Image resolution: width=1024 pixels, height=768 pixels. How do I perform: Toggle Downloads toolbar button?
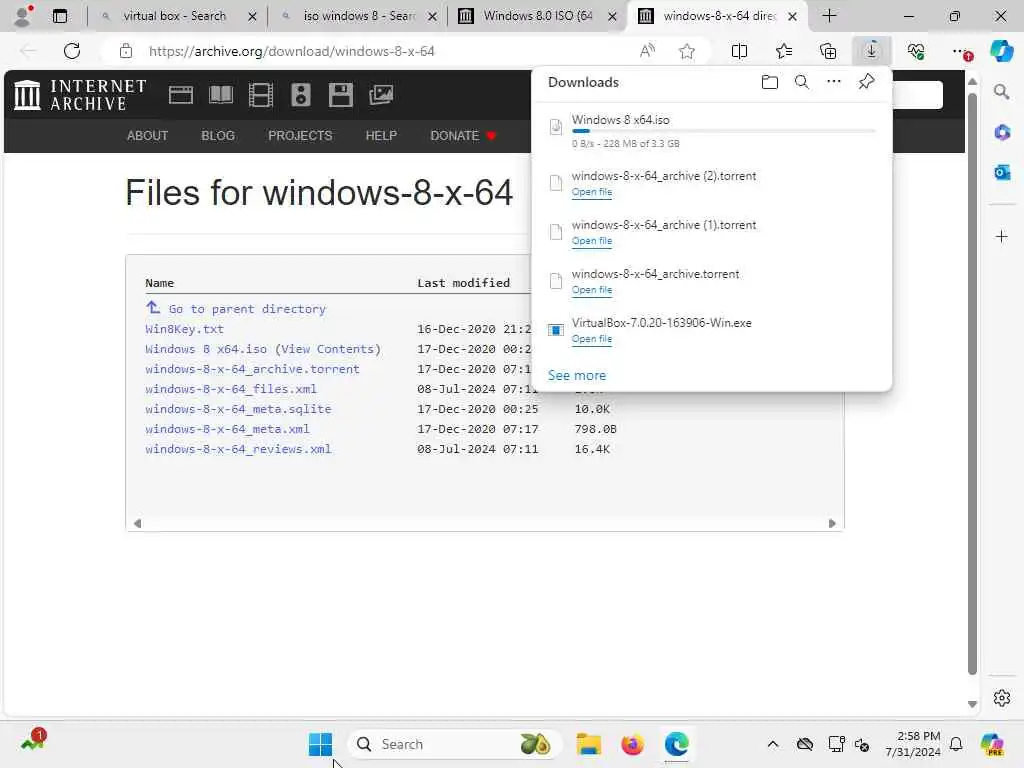click(x=871, y=51)
